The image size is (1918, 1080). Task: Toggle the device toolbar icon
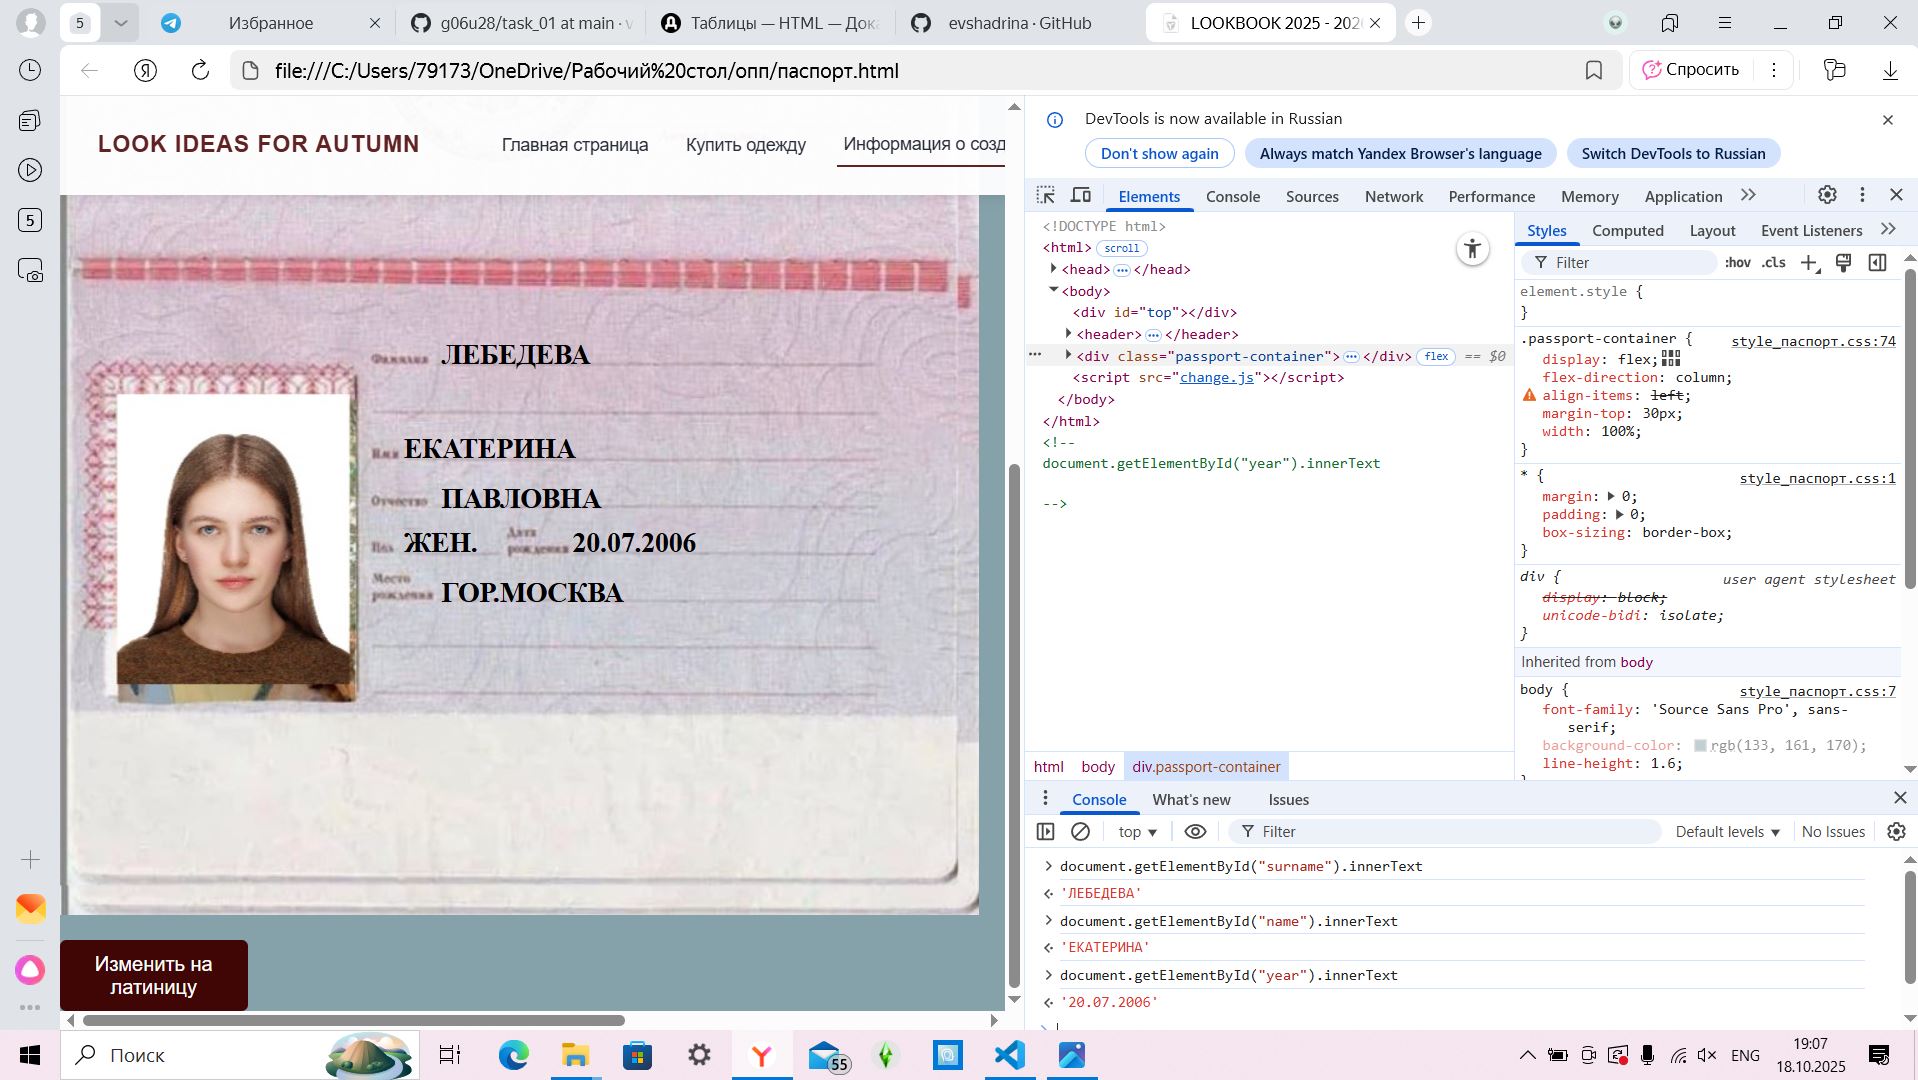point(1081,196)
